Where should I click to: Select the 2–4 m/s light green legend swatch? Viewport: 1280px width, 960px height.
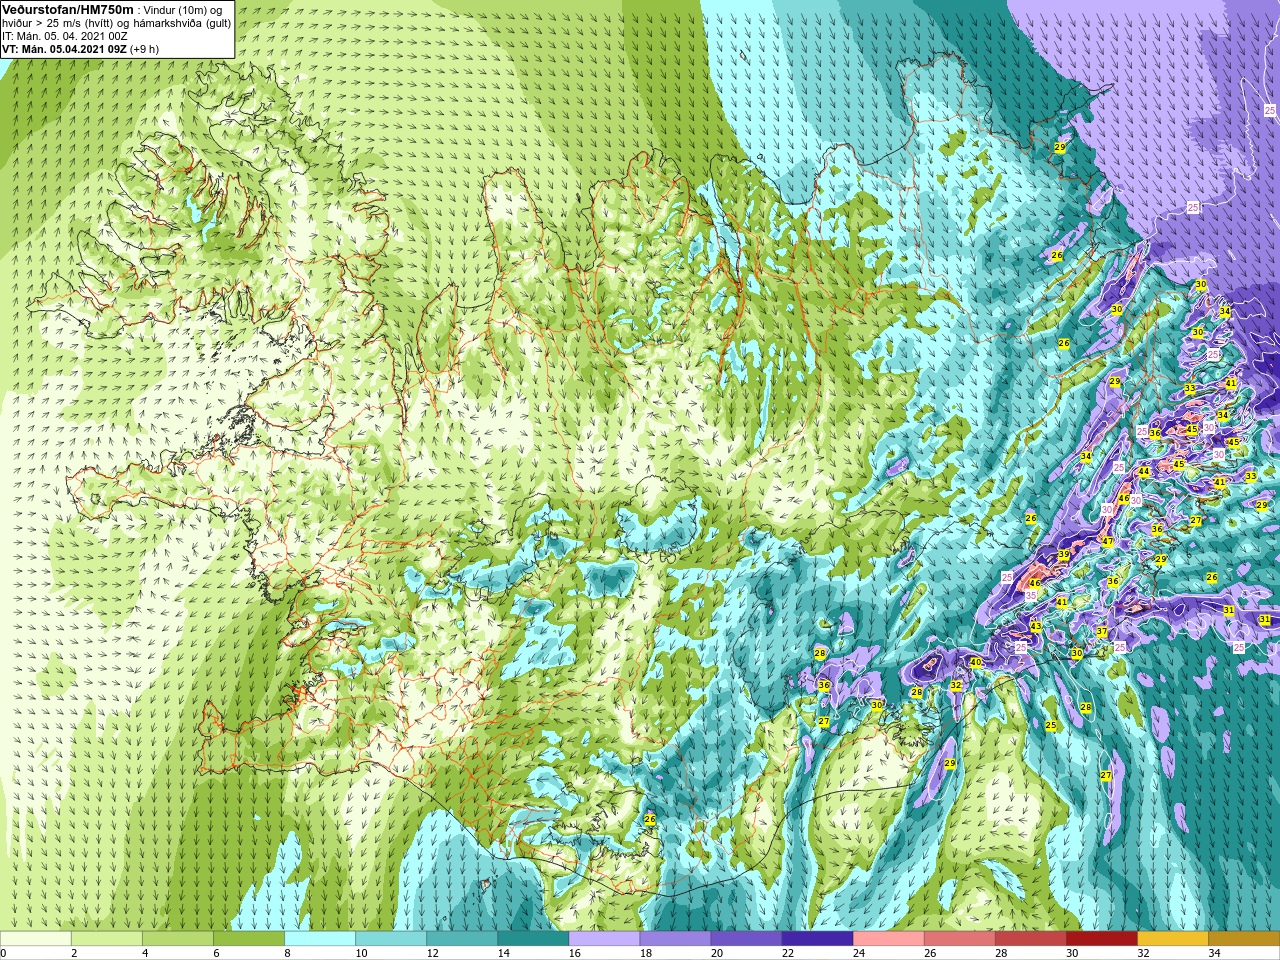coord(107,939)
